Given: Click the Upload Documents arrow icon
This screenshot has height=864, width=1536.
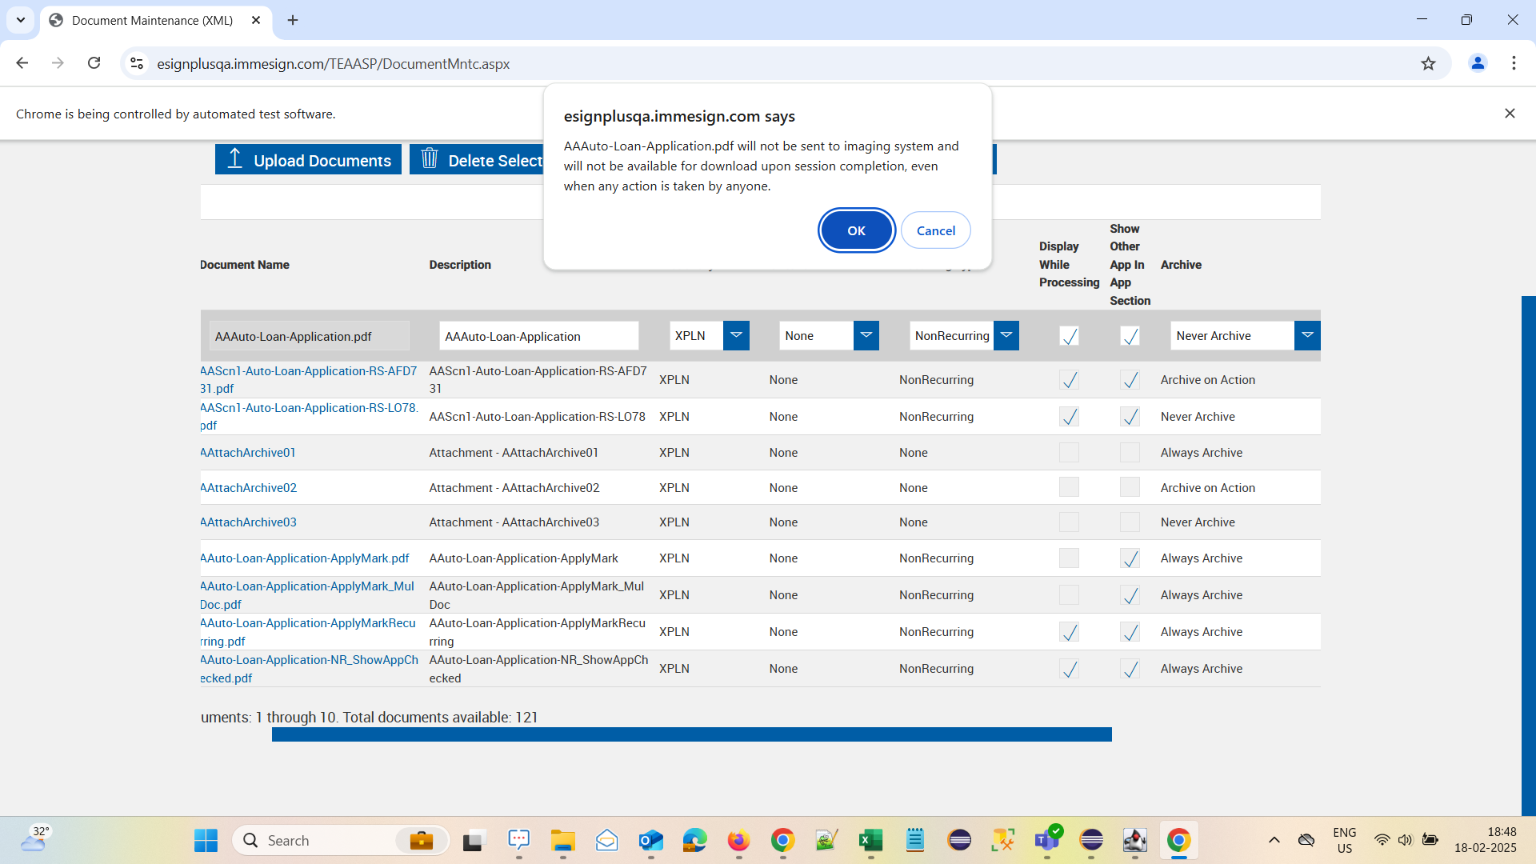Looking at the screenshot, I should 235,159.
